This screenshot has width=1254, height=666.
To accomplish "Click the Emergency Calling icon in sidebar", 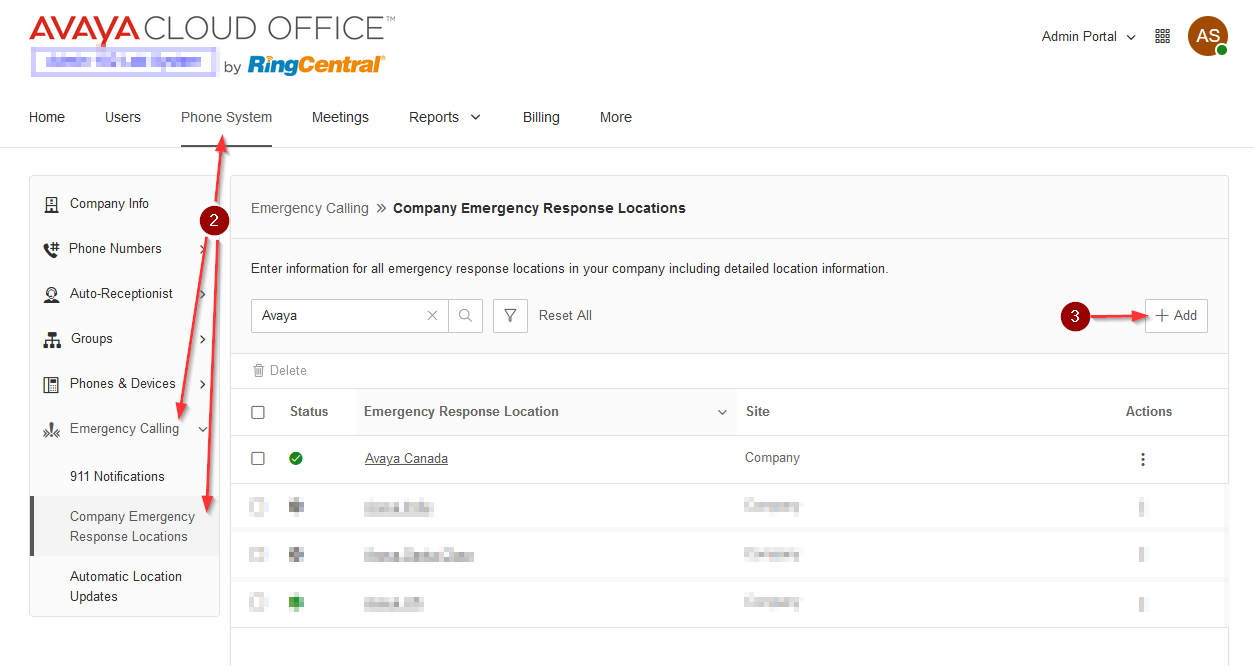I will (x=51, y=430).
